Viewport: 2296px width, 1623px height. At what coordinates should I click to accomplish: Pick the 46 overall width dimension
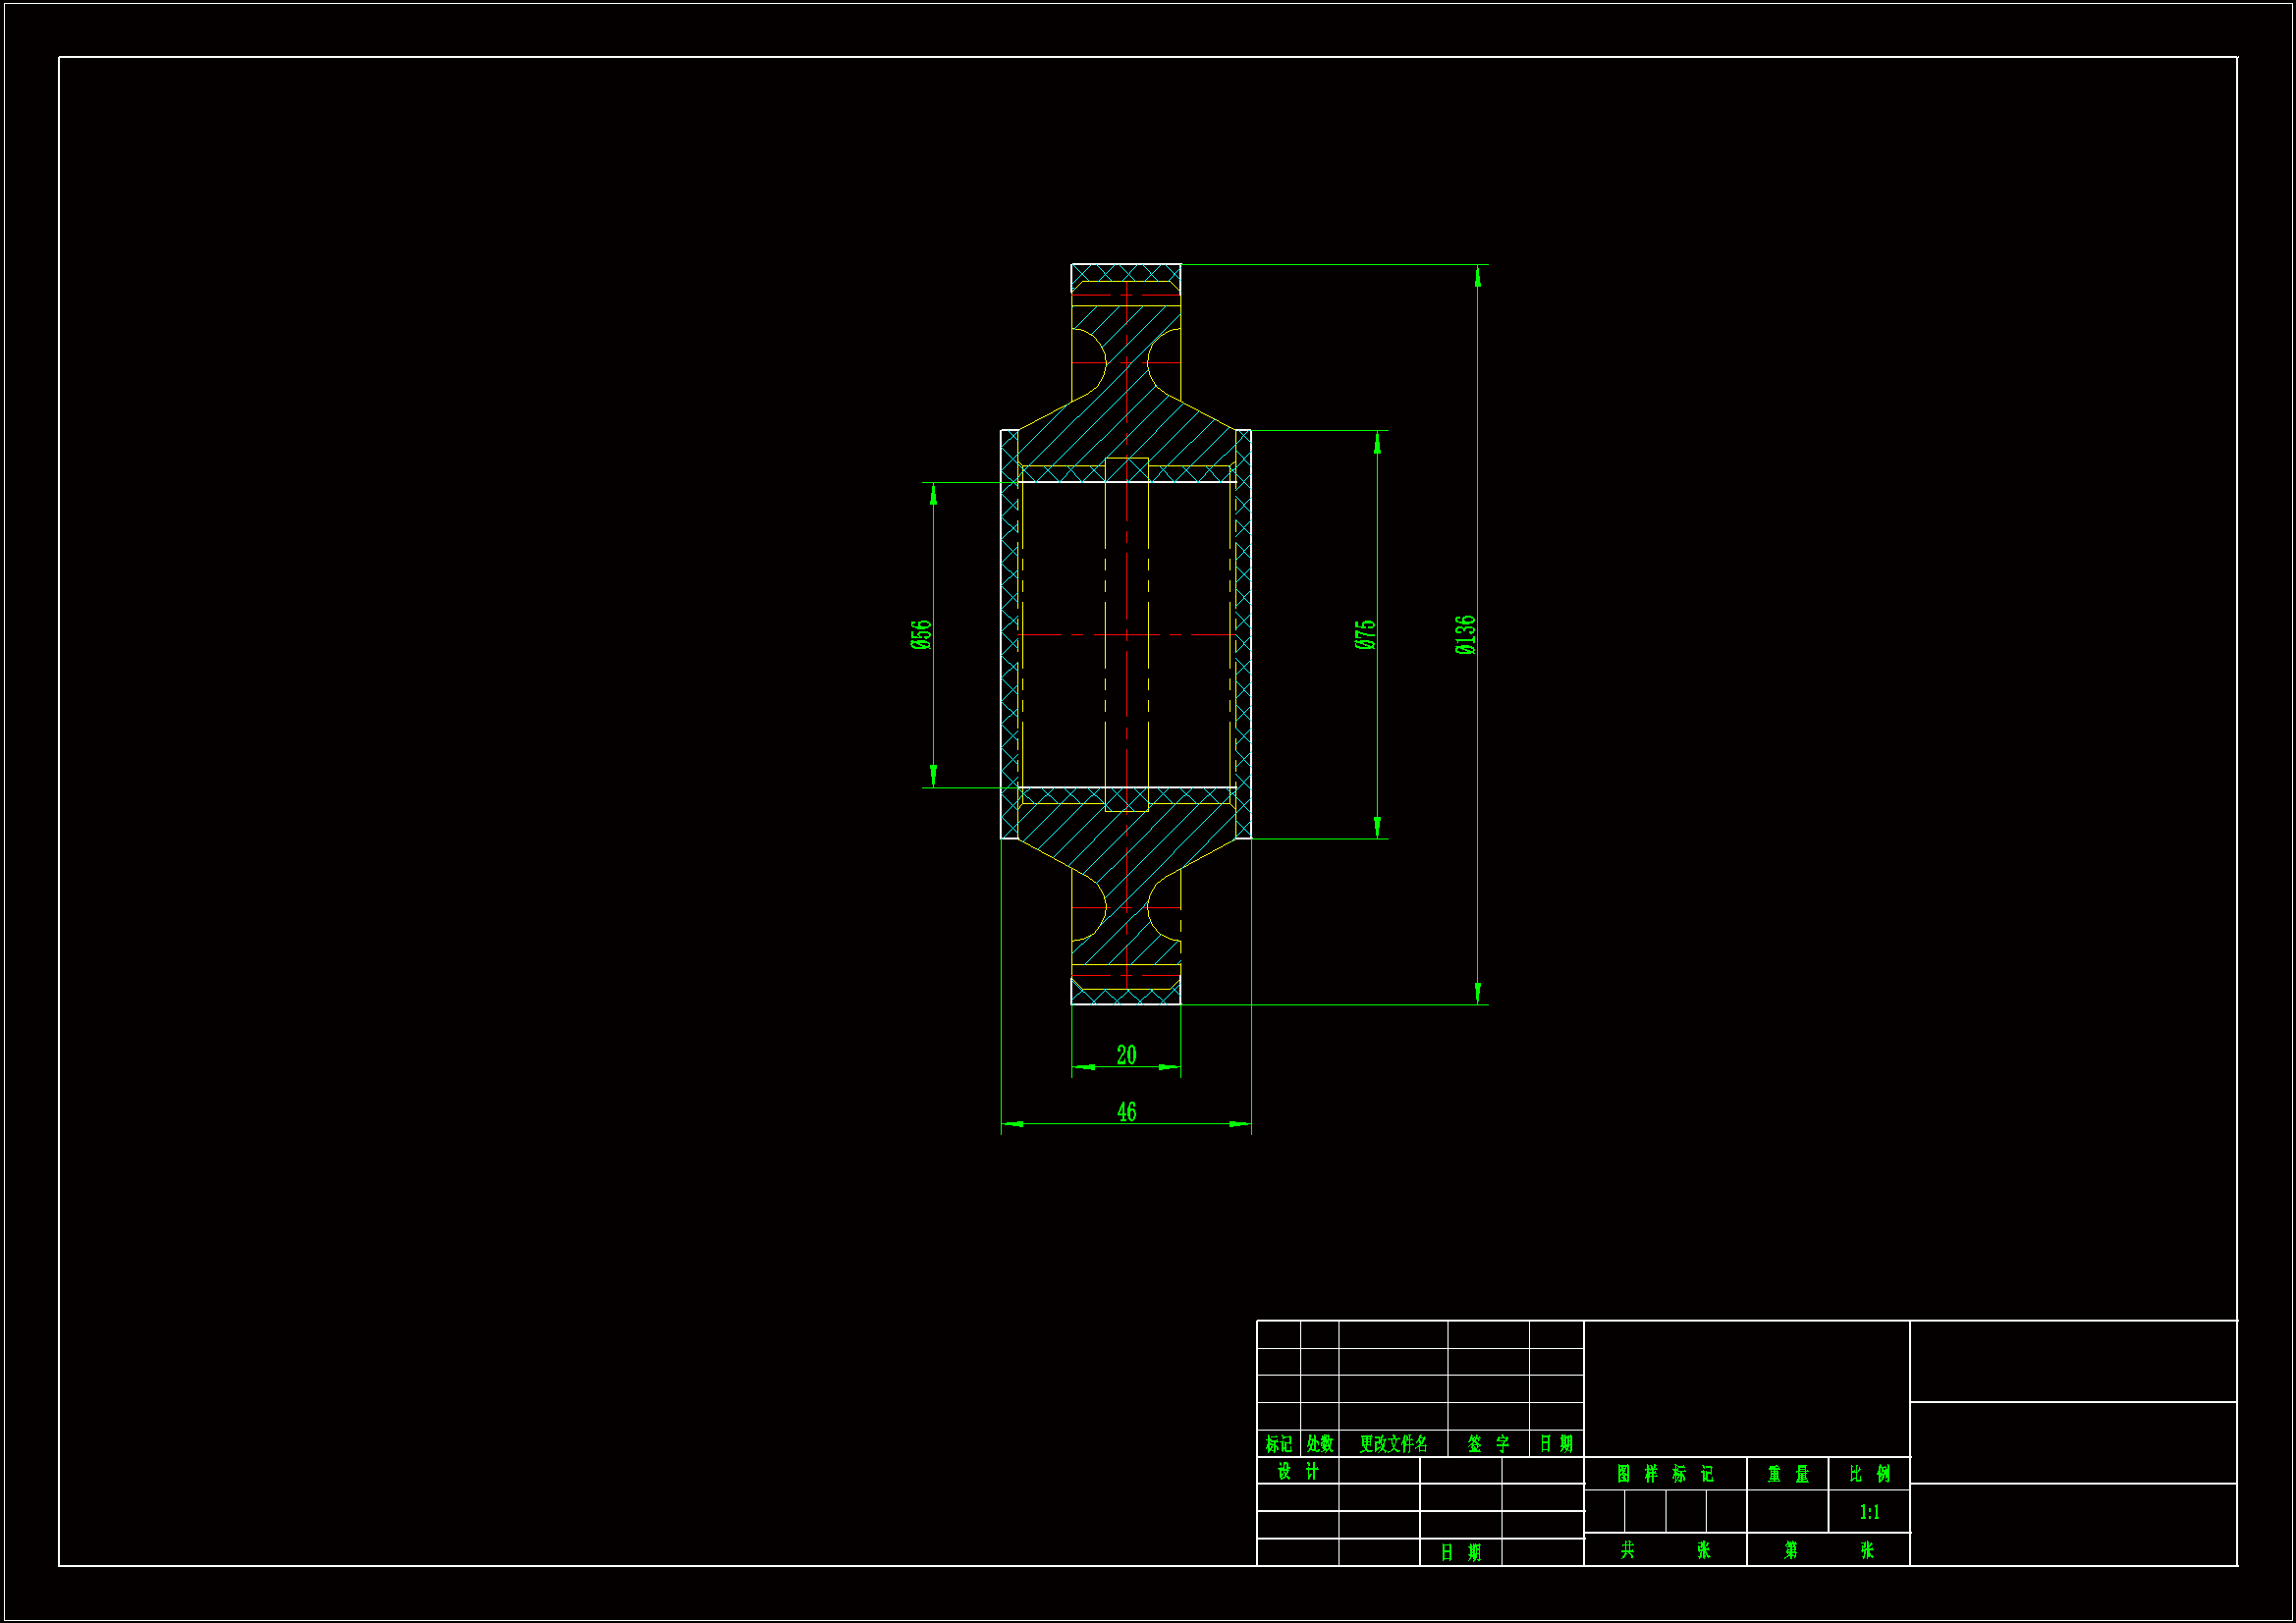tap(1126, 1112)
